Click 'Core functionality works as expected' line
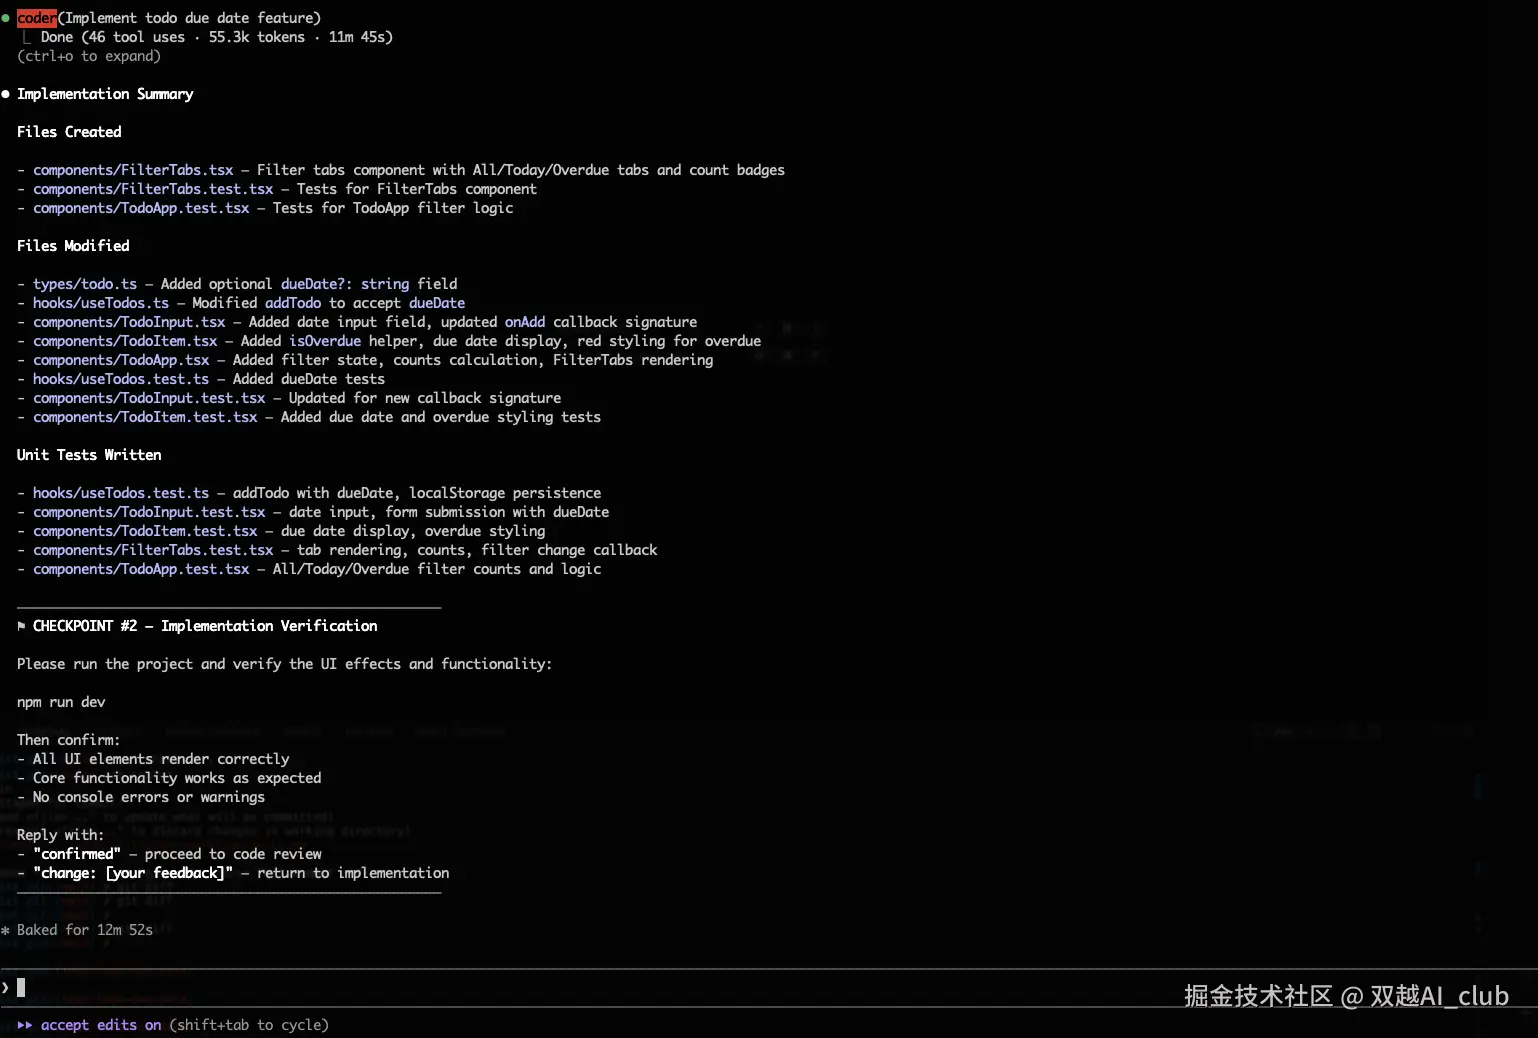This screenshot has height=1038, width=1538. pyautogui.click(x=177, y=778)
